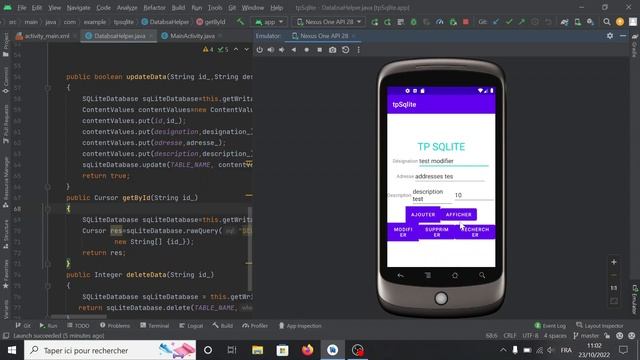Click the red Stop app button
The height and width of the screenshot is (360, 640).
tap(466, 22)
